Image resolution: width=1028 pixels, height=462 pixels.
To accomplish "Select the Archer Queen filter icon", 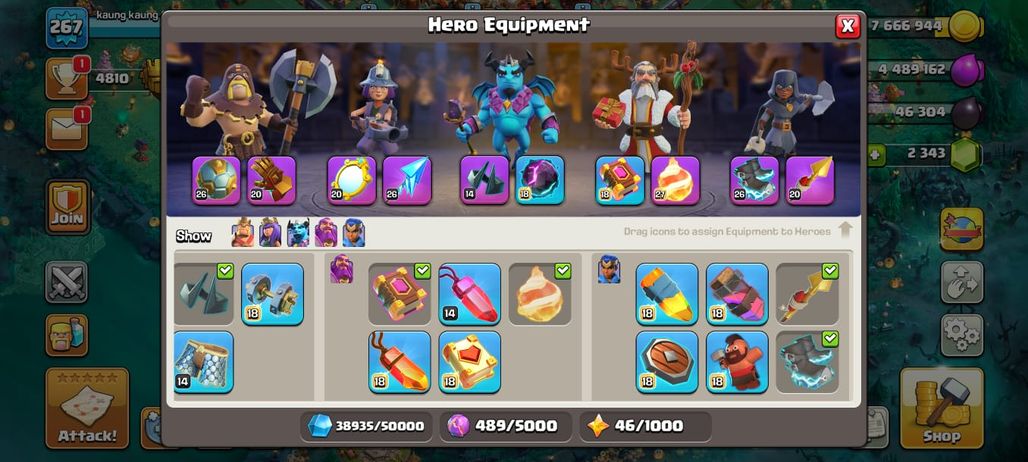I will 270,233.
